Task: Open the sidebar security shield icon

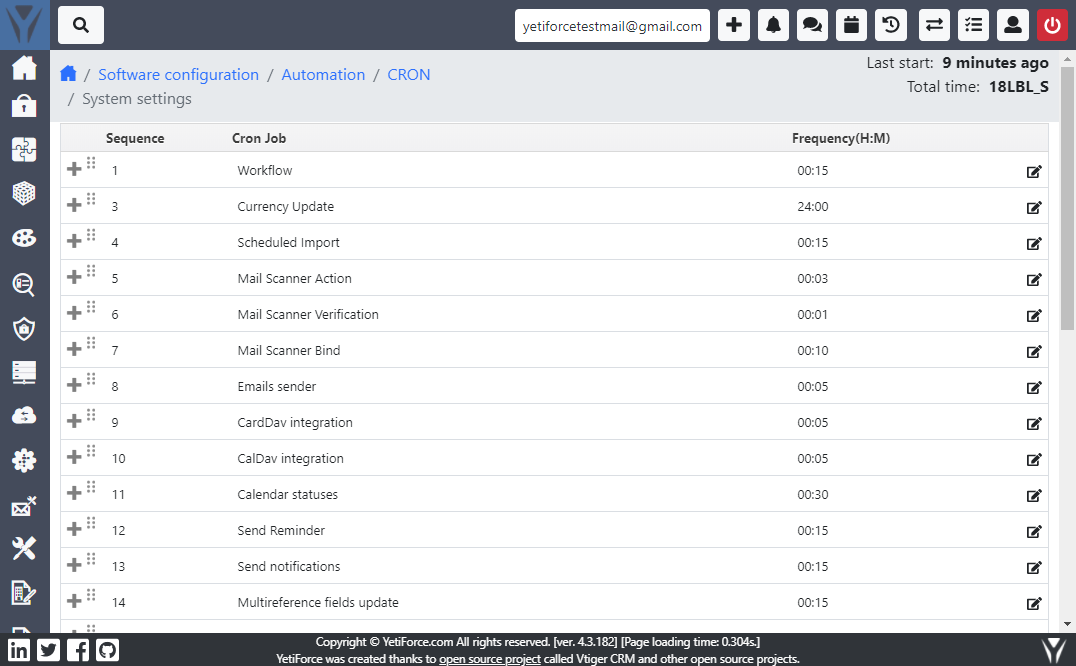Action: click(24, 329)
